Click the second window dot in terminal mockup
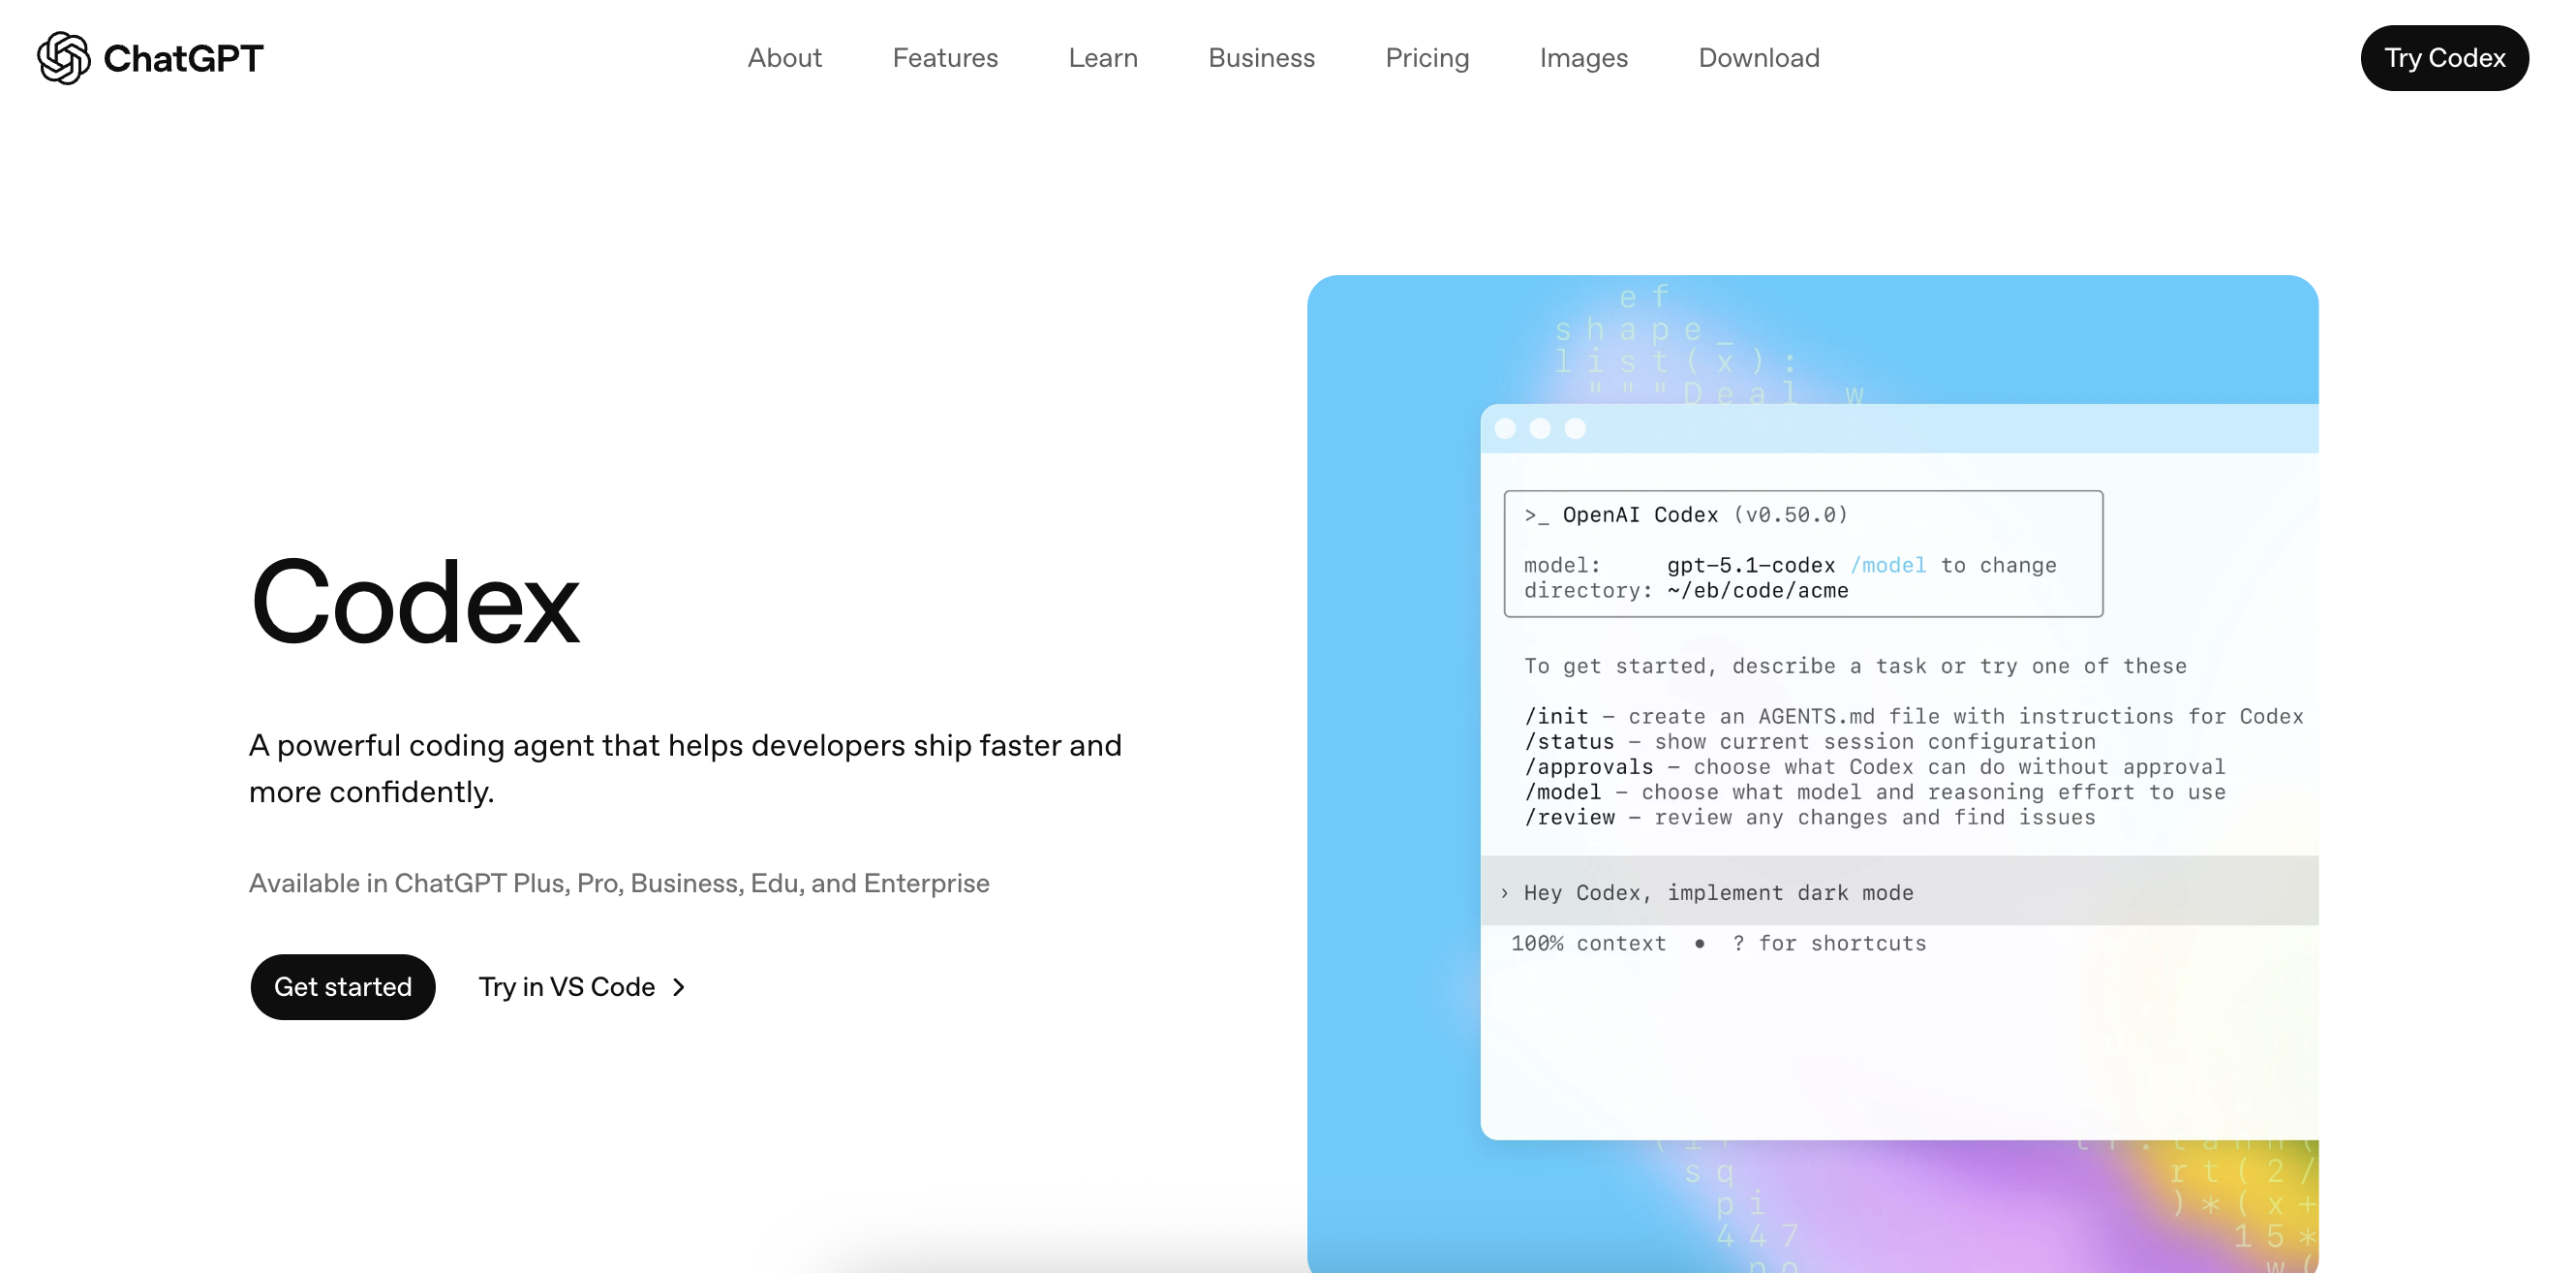This screenshot has width=2576, height=1273. click(1540, 429)
